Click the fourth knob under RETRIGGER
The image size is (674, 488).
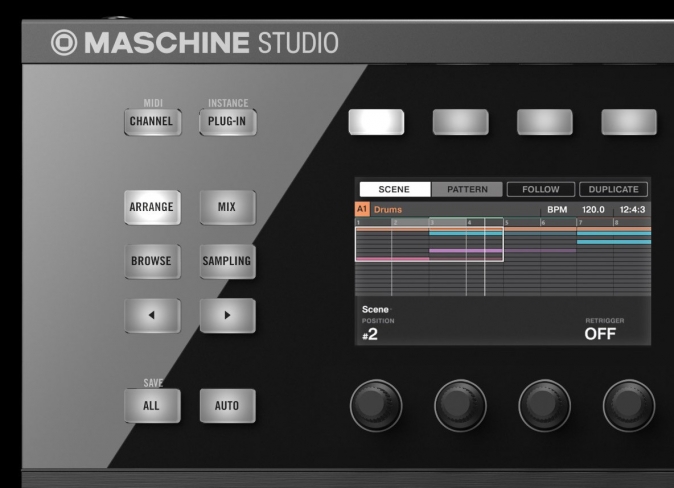[629, 405]
